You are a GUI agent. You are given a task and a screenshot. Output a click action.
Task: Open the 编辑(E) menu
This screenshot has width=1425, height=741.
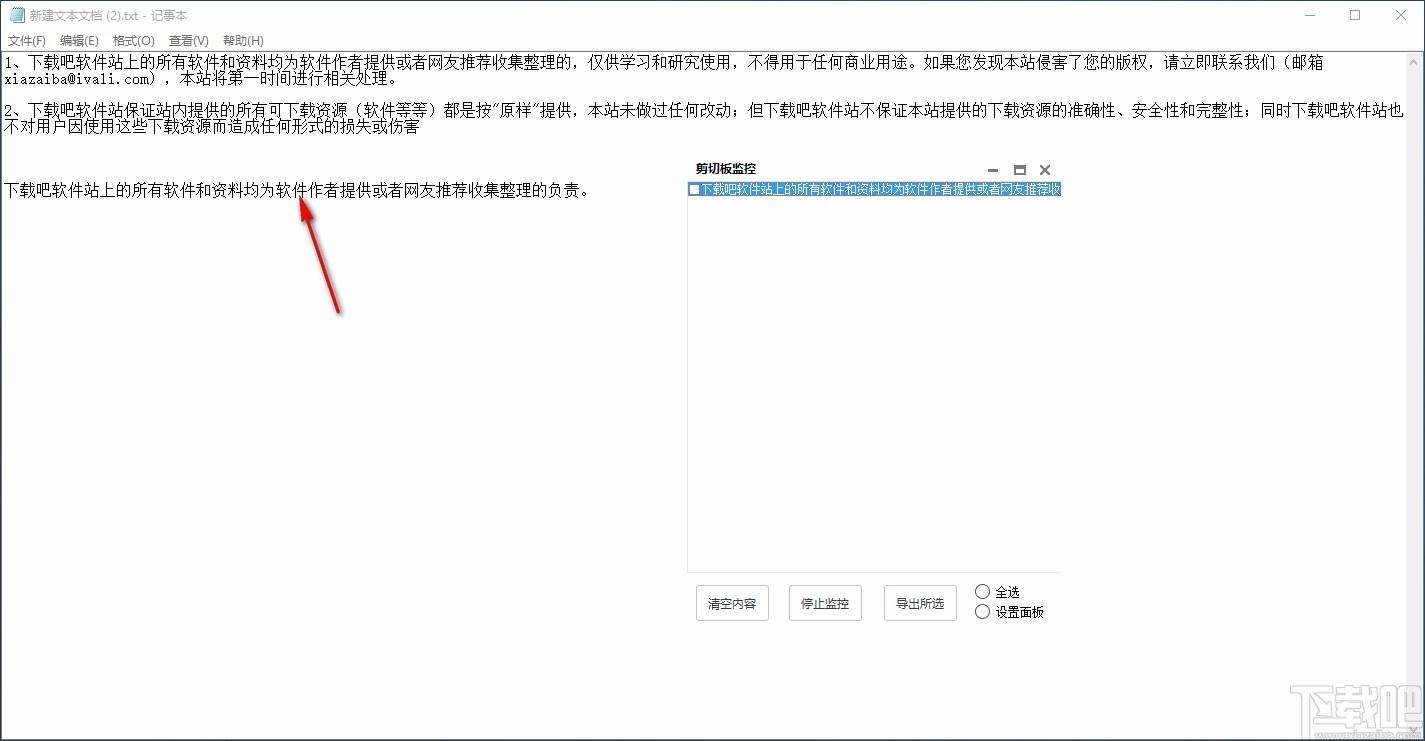tap(79, 41)
